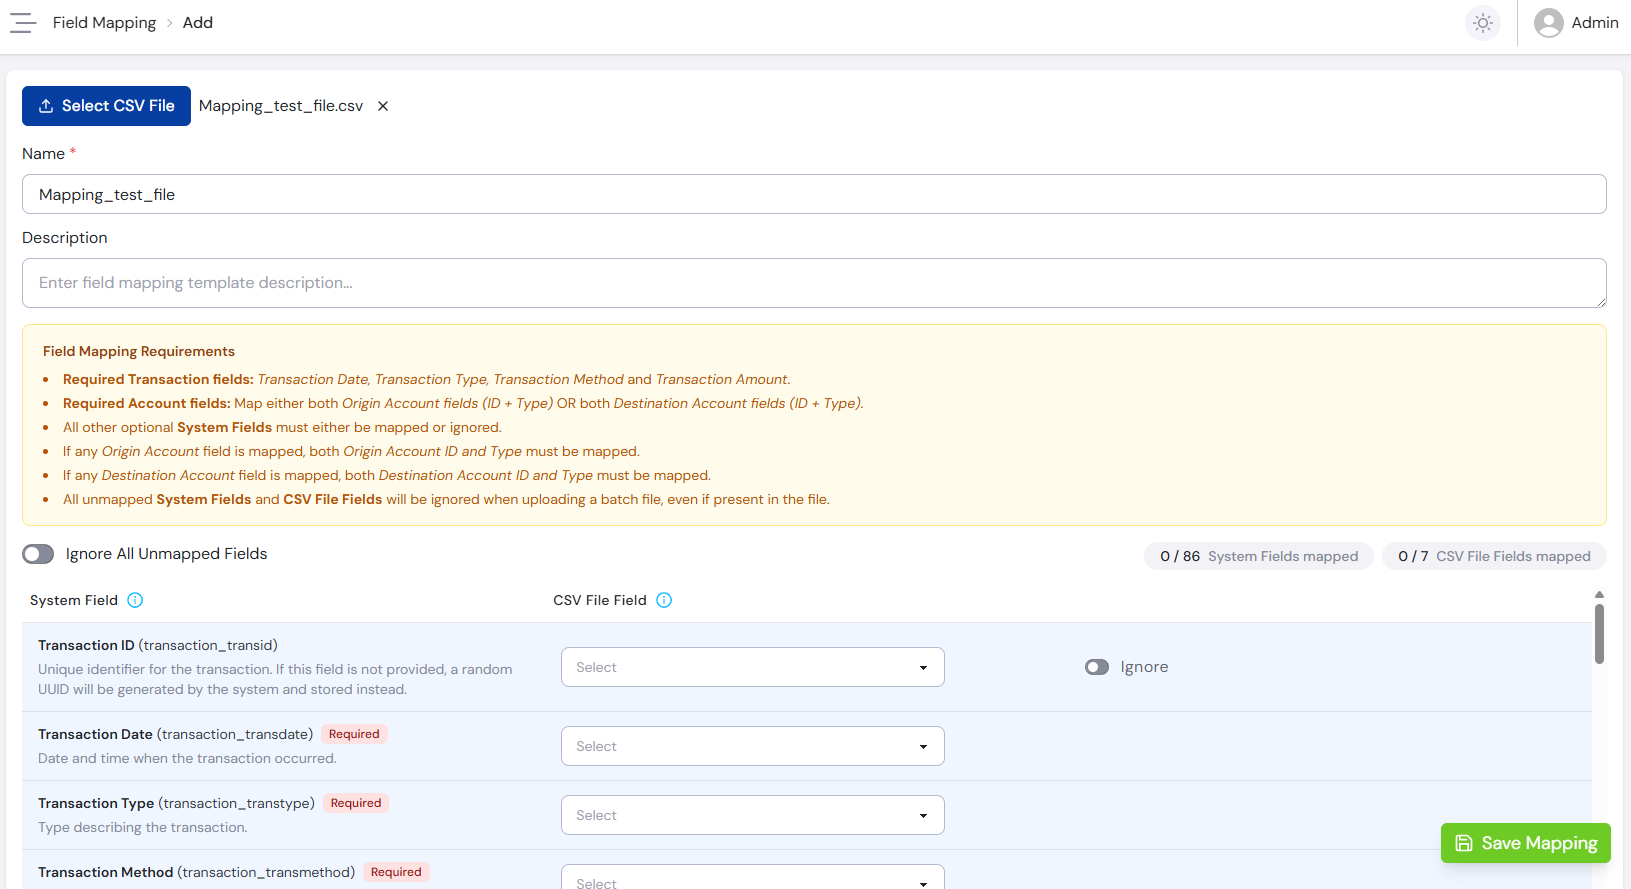Click the Add breadcrumb item
This screenshot has width=1631, height=889.
(x=198, y=23)
